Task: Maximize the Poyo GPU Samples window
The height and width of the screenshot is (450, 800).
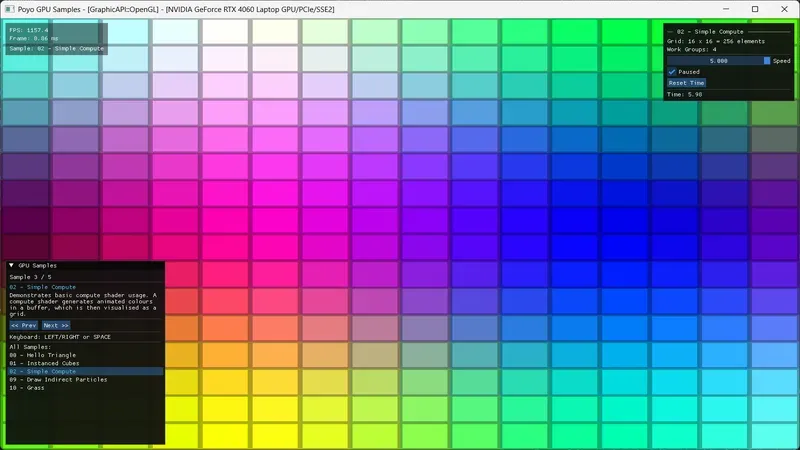Action: 755,9
